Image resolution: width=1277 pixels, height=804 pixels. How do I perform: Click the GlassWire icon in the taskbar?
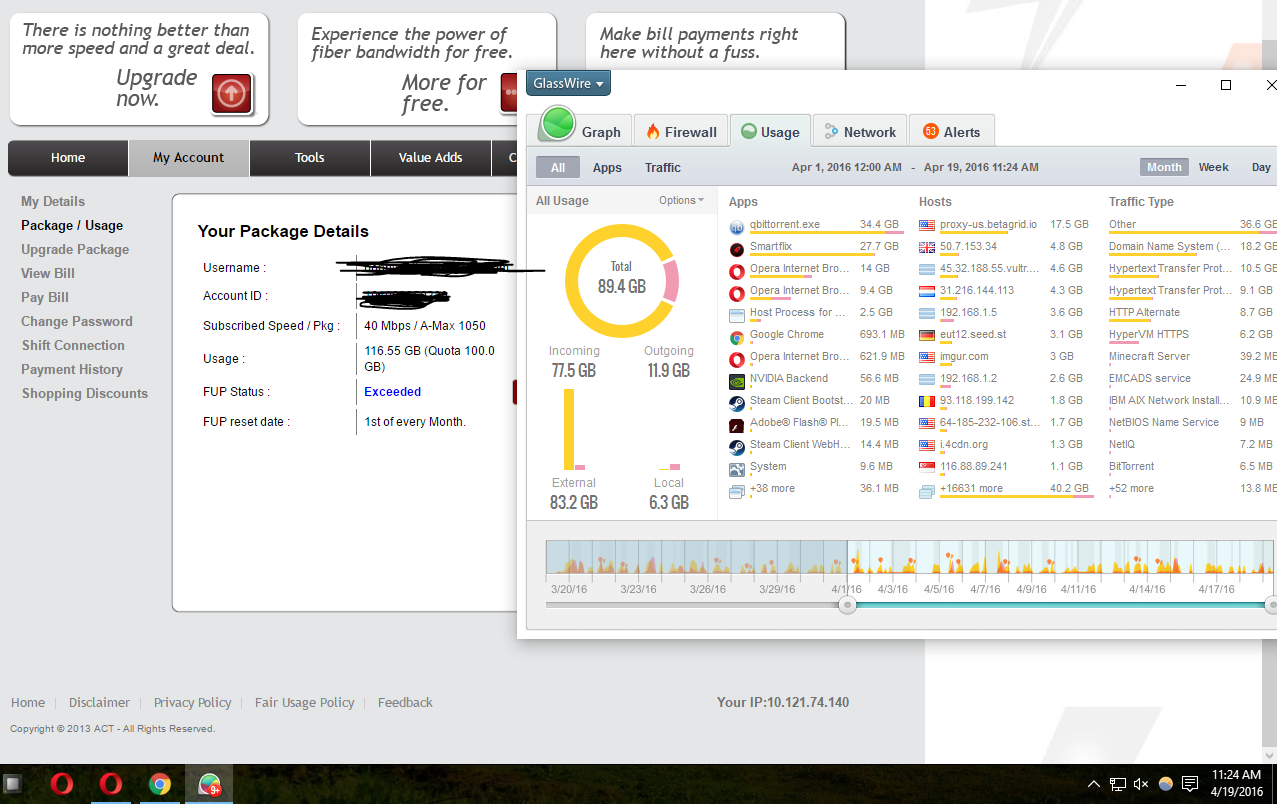pos(209,784)
